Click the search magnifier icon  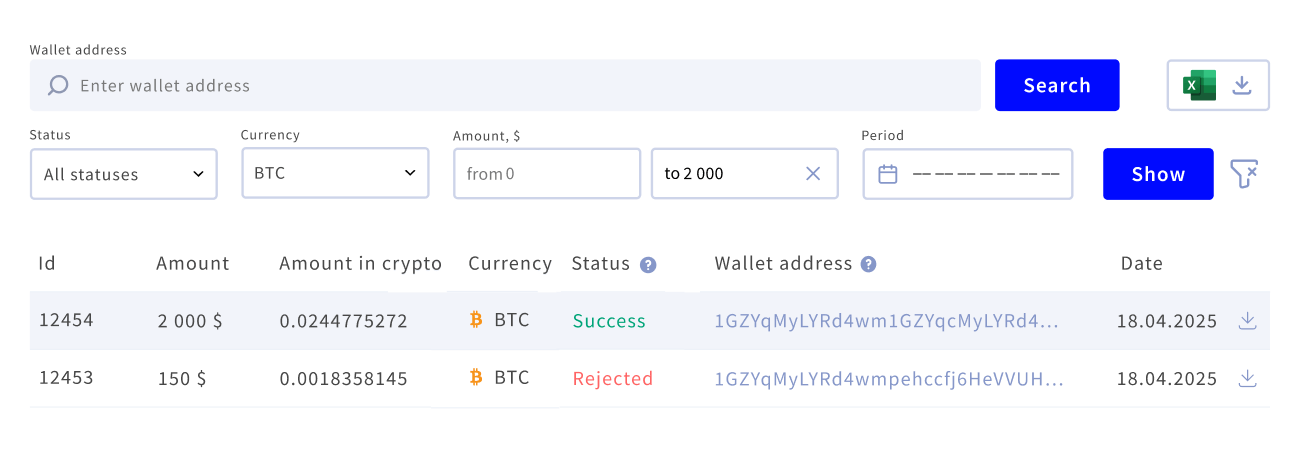[58, 86]
